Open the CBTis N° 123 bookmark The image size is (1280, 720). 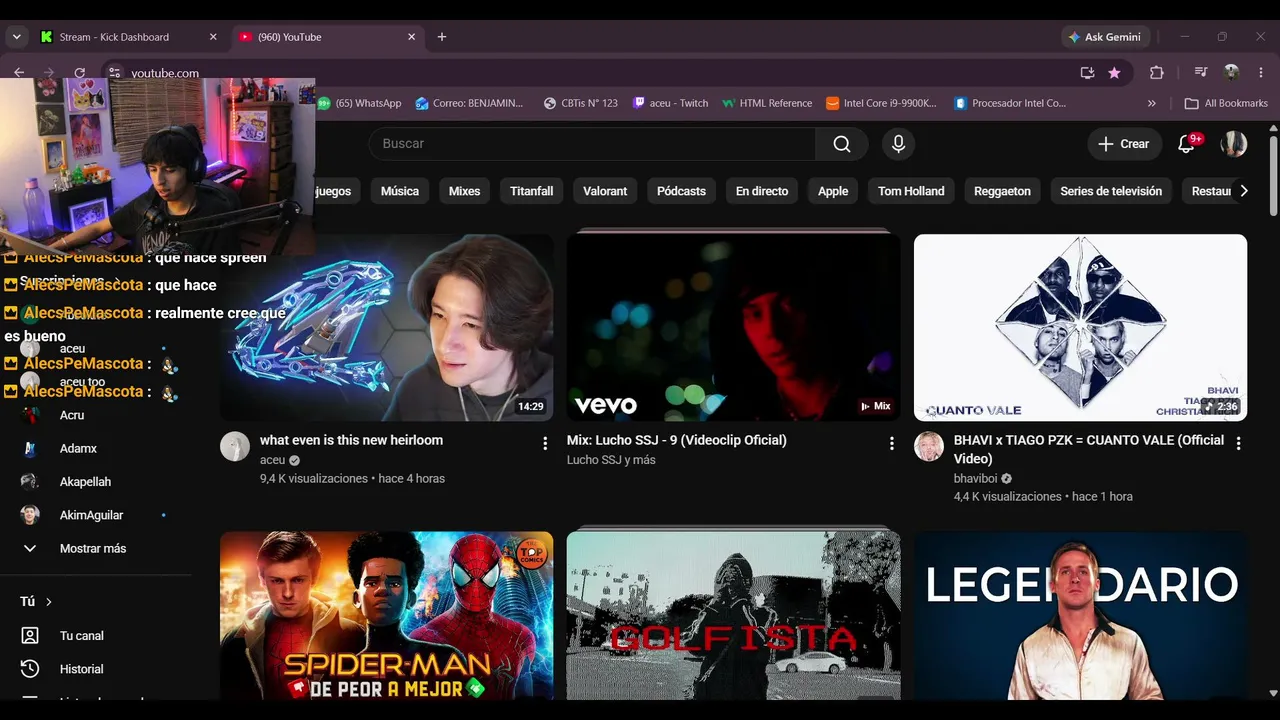pos(580,103)
